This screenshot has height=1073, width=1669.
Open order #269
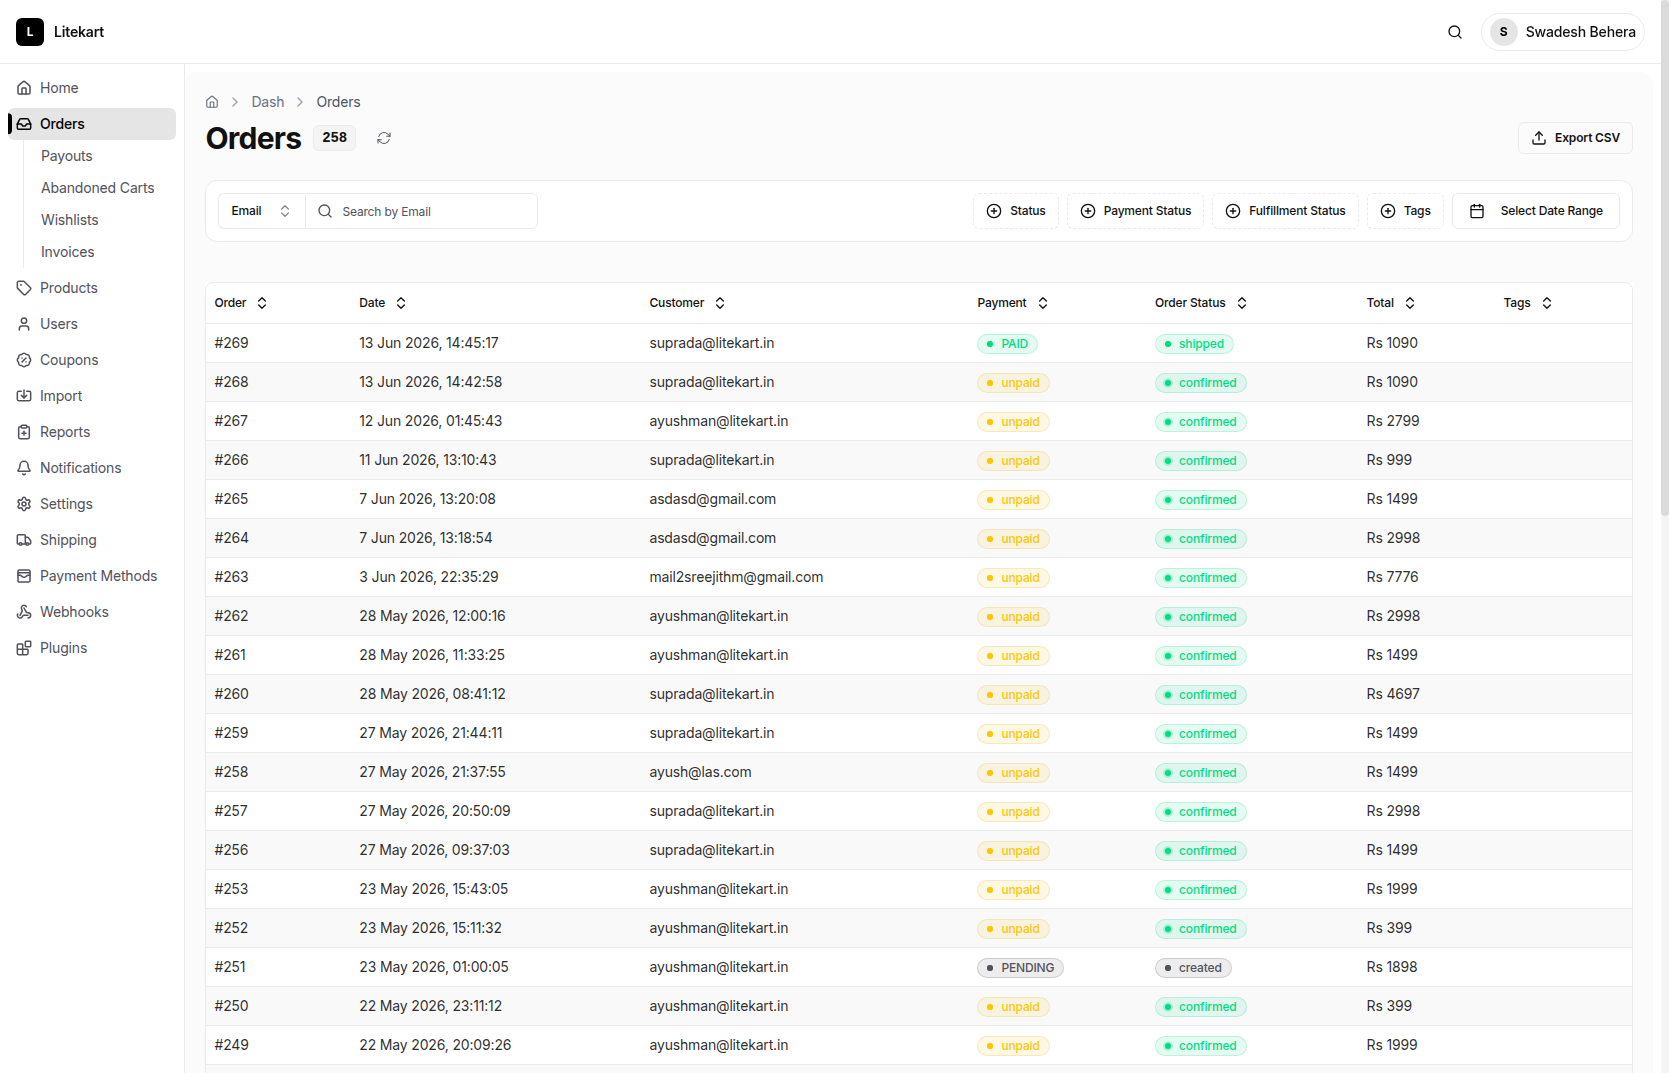(x=232, y=343)
